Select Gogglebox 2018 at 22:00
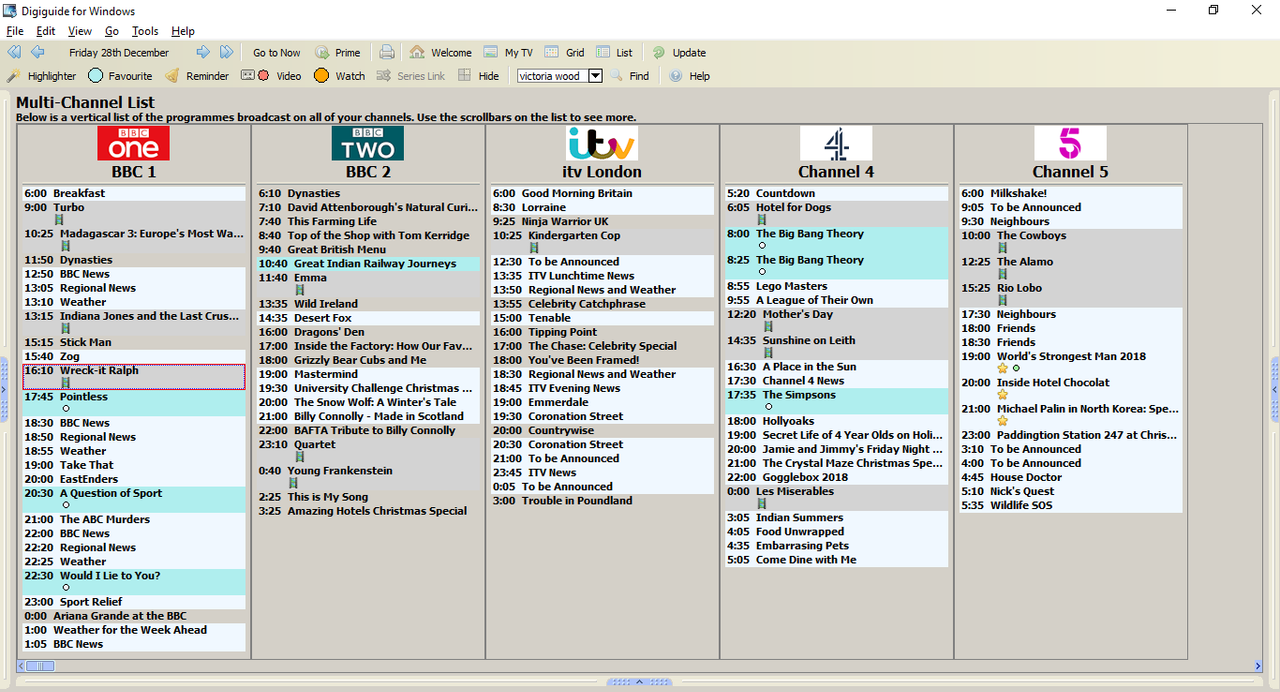 click(x=837, y=477)
